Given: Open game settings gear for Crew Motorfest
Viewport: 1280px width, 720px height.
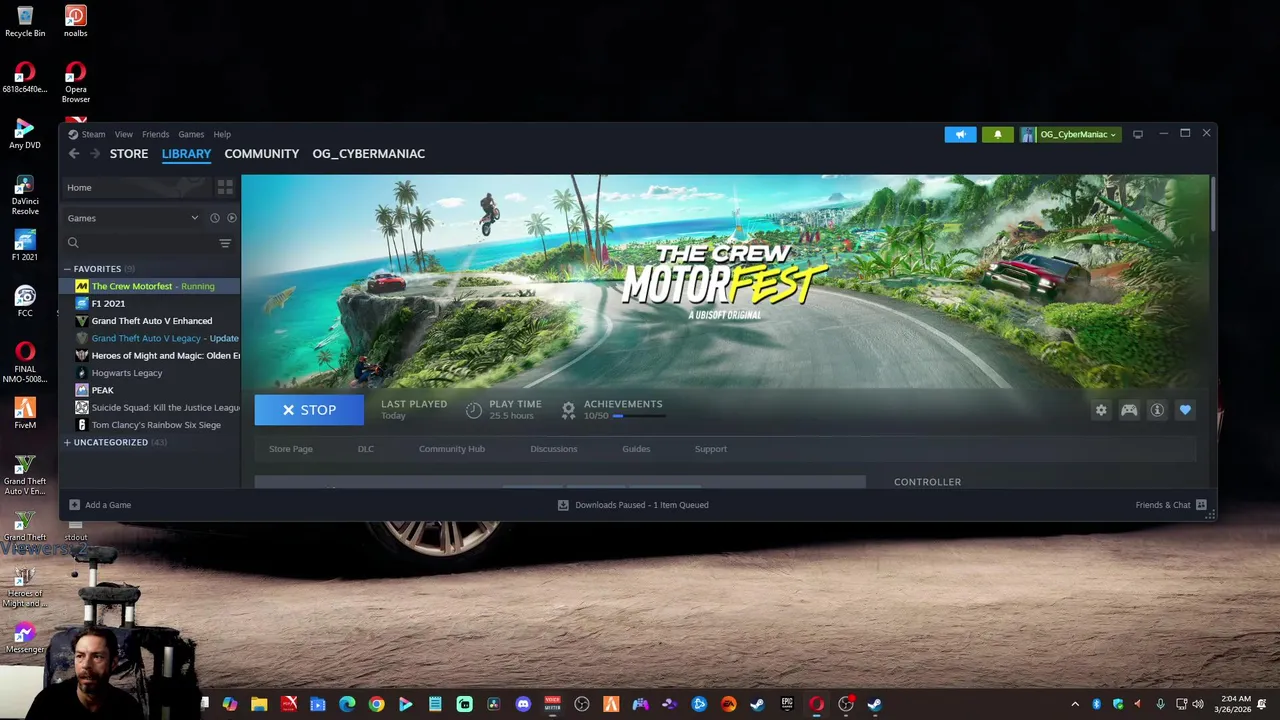Looking at the screenshot, I should (x=1101, y=410).
